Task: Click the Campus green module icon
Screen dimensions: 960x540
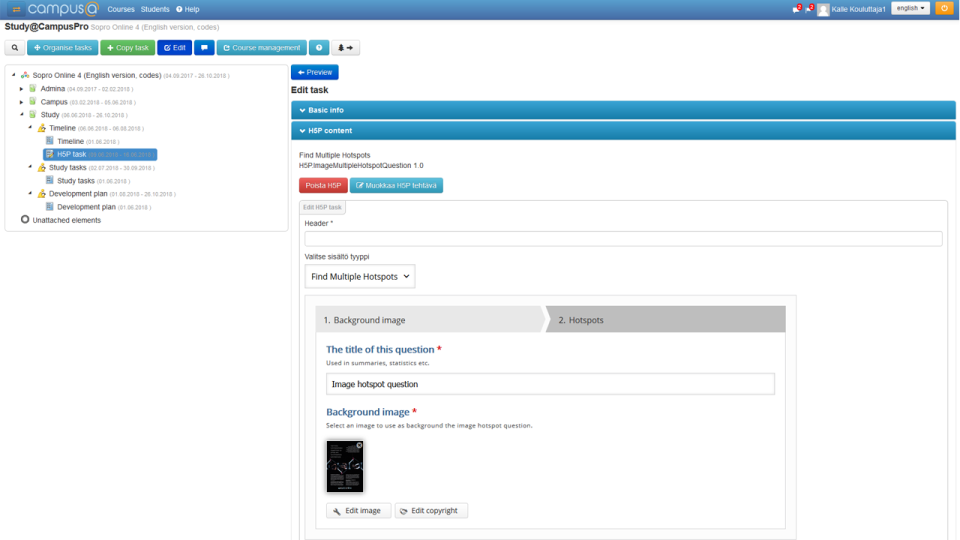Action: pos(33,102)
